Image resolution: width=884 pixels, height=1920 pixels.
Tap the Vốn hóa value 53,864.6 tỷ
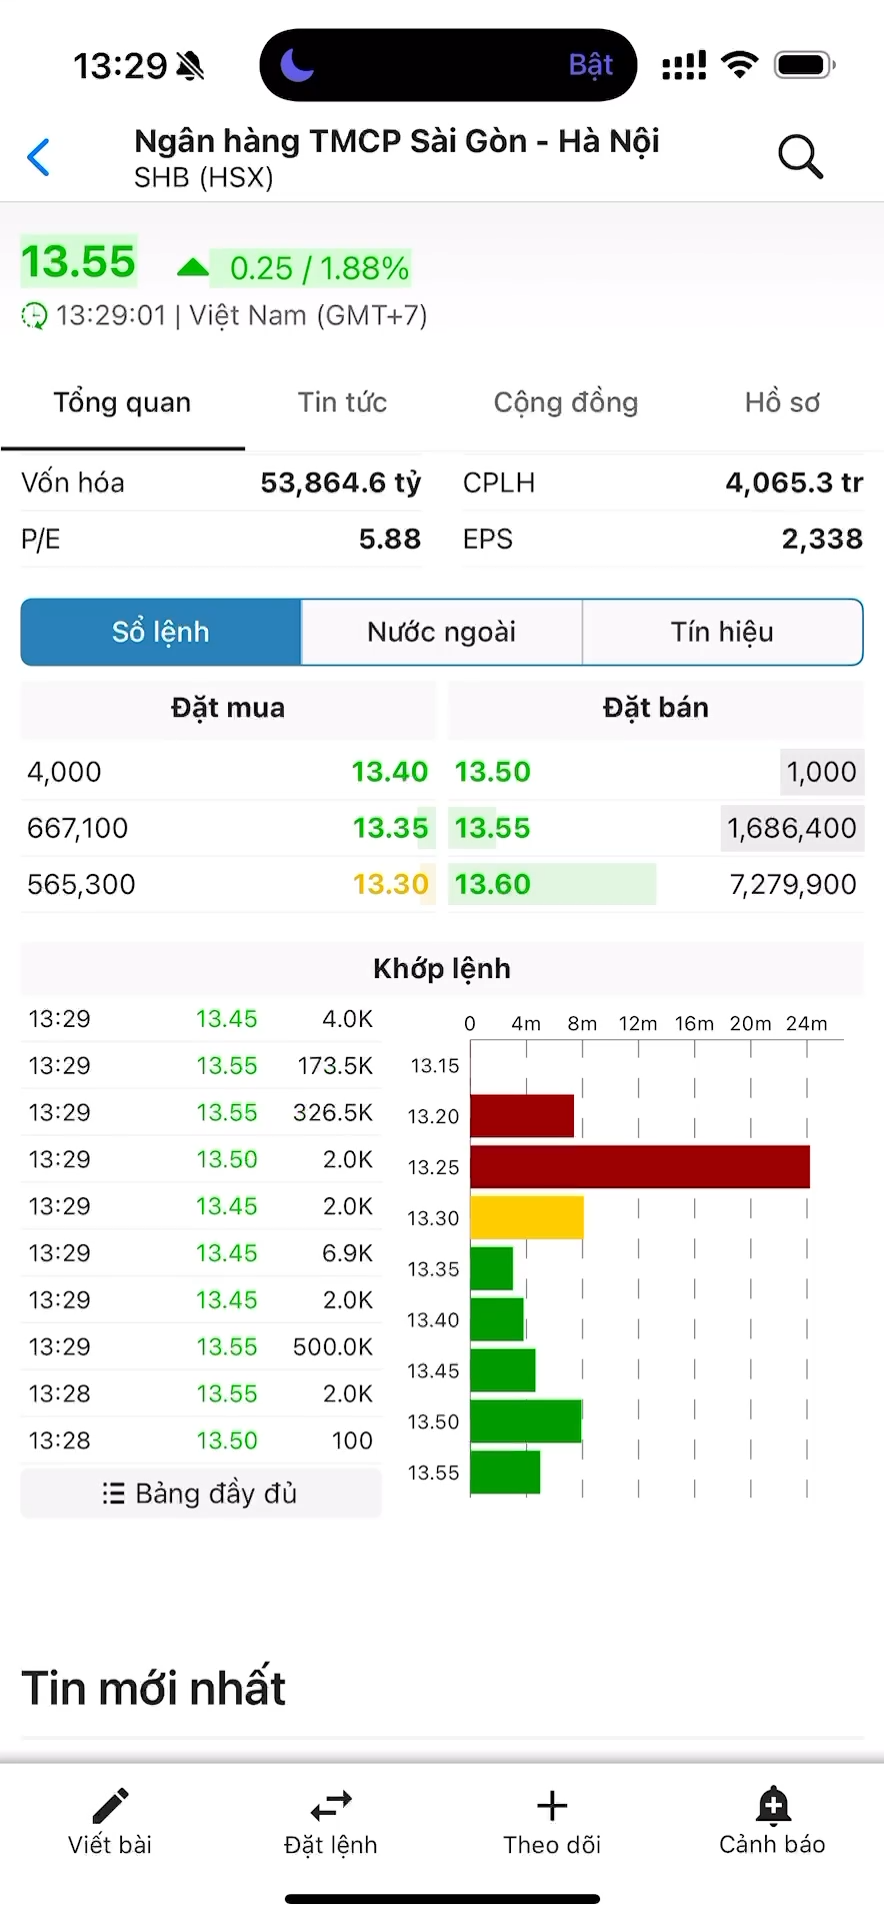(x=341, y=483)
